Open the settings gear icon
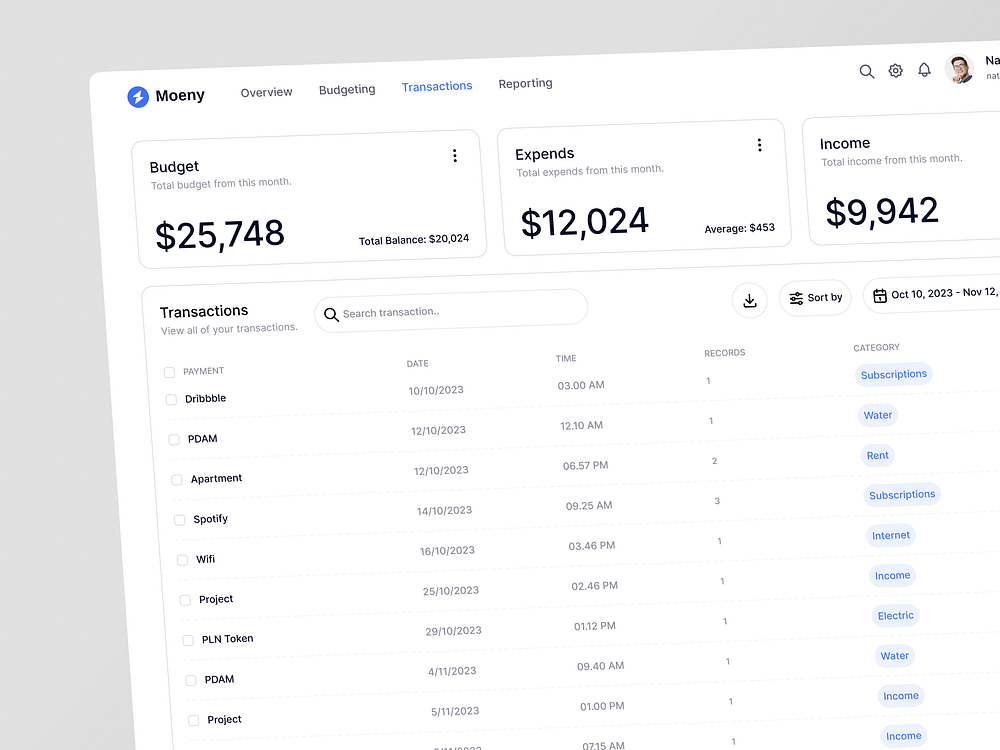 (x=895, y=70)
